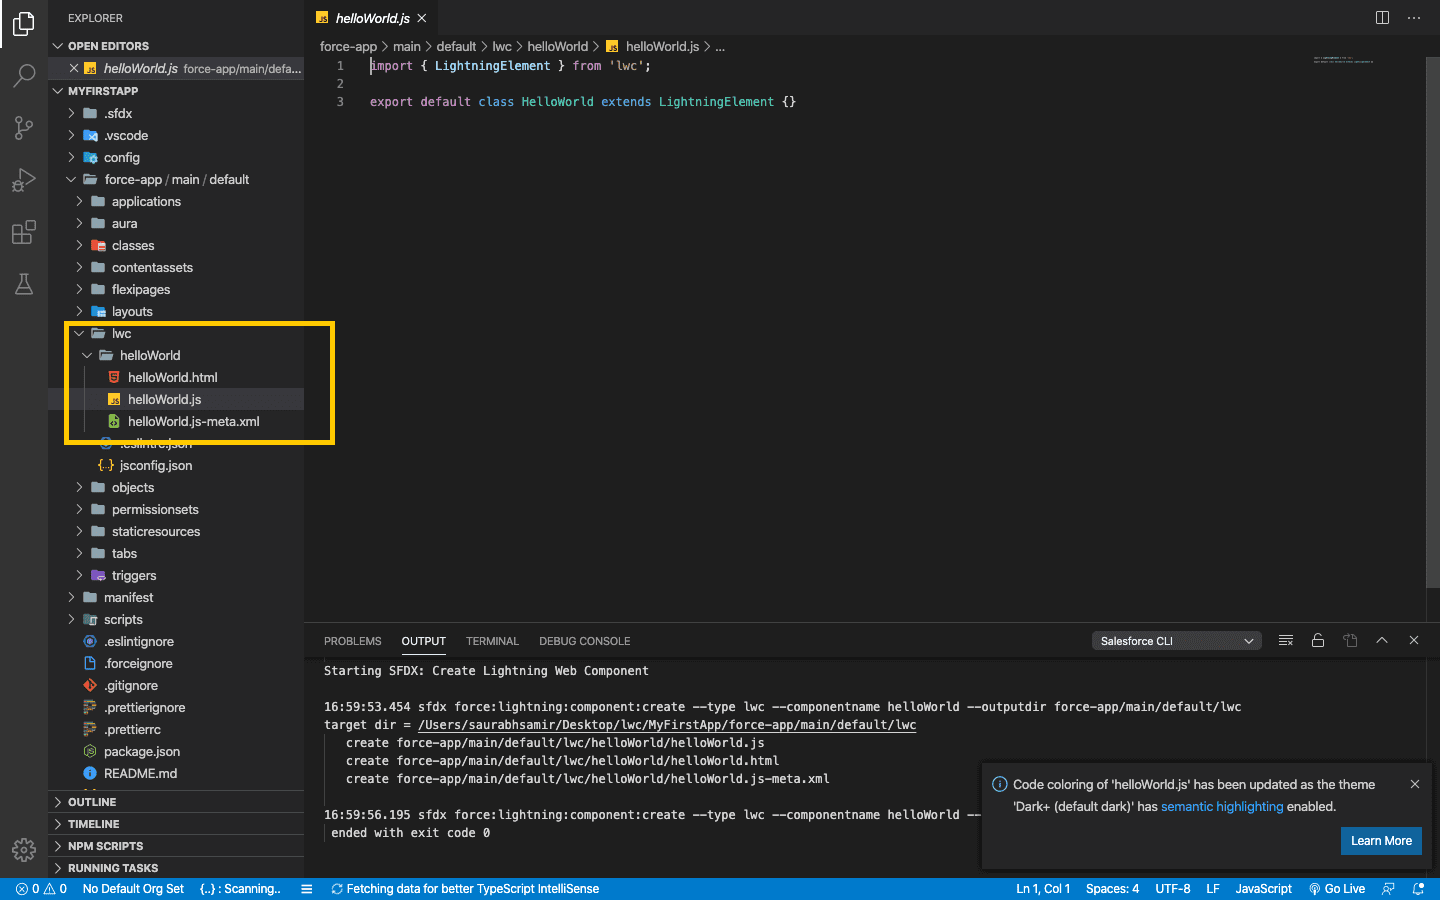Click Go Live server button
1440x900 pixels.
click(1337, 889)
